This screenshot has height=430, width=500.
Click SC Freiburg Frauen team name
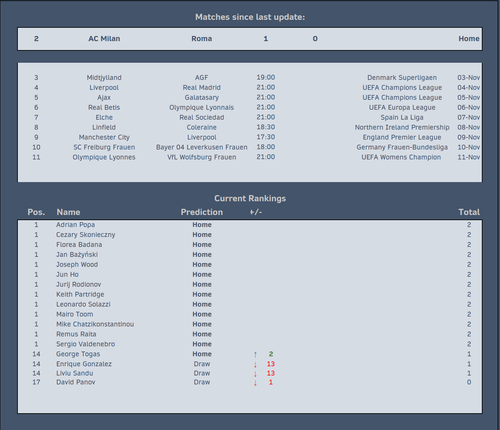tap(104, 147)
